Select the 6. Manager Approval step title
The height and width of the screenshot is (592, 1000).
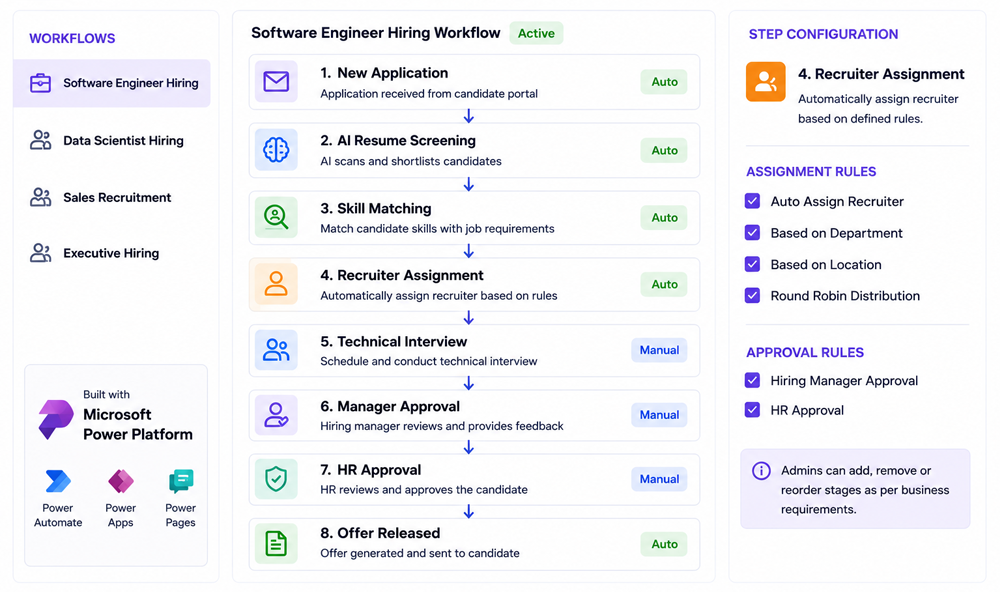390,406
